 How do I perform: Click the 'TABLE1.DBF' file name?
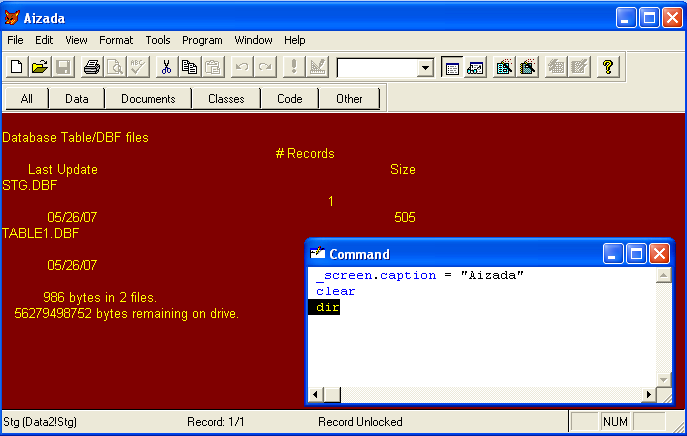coord(41,233)
